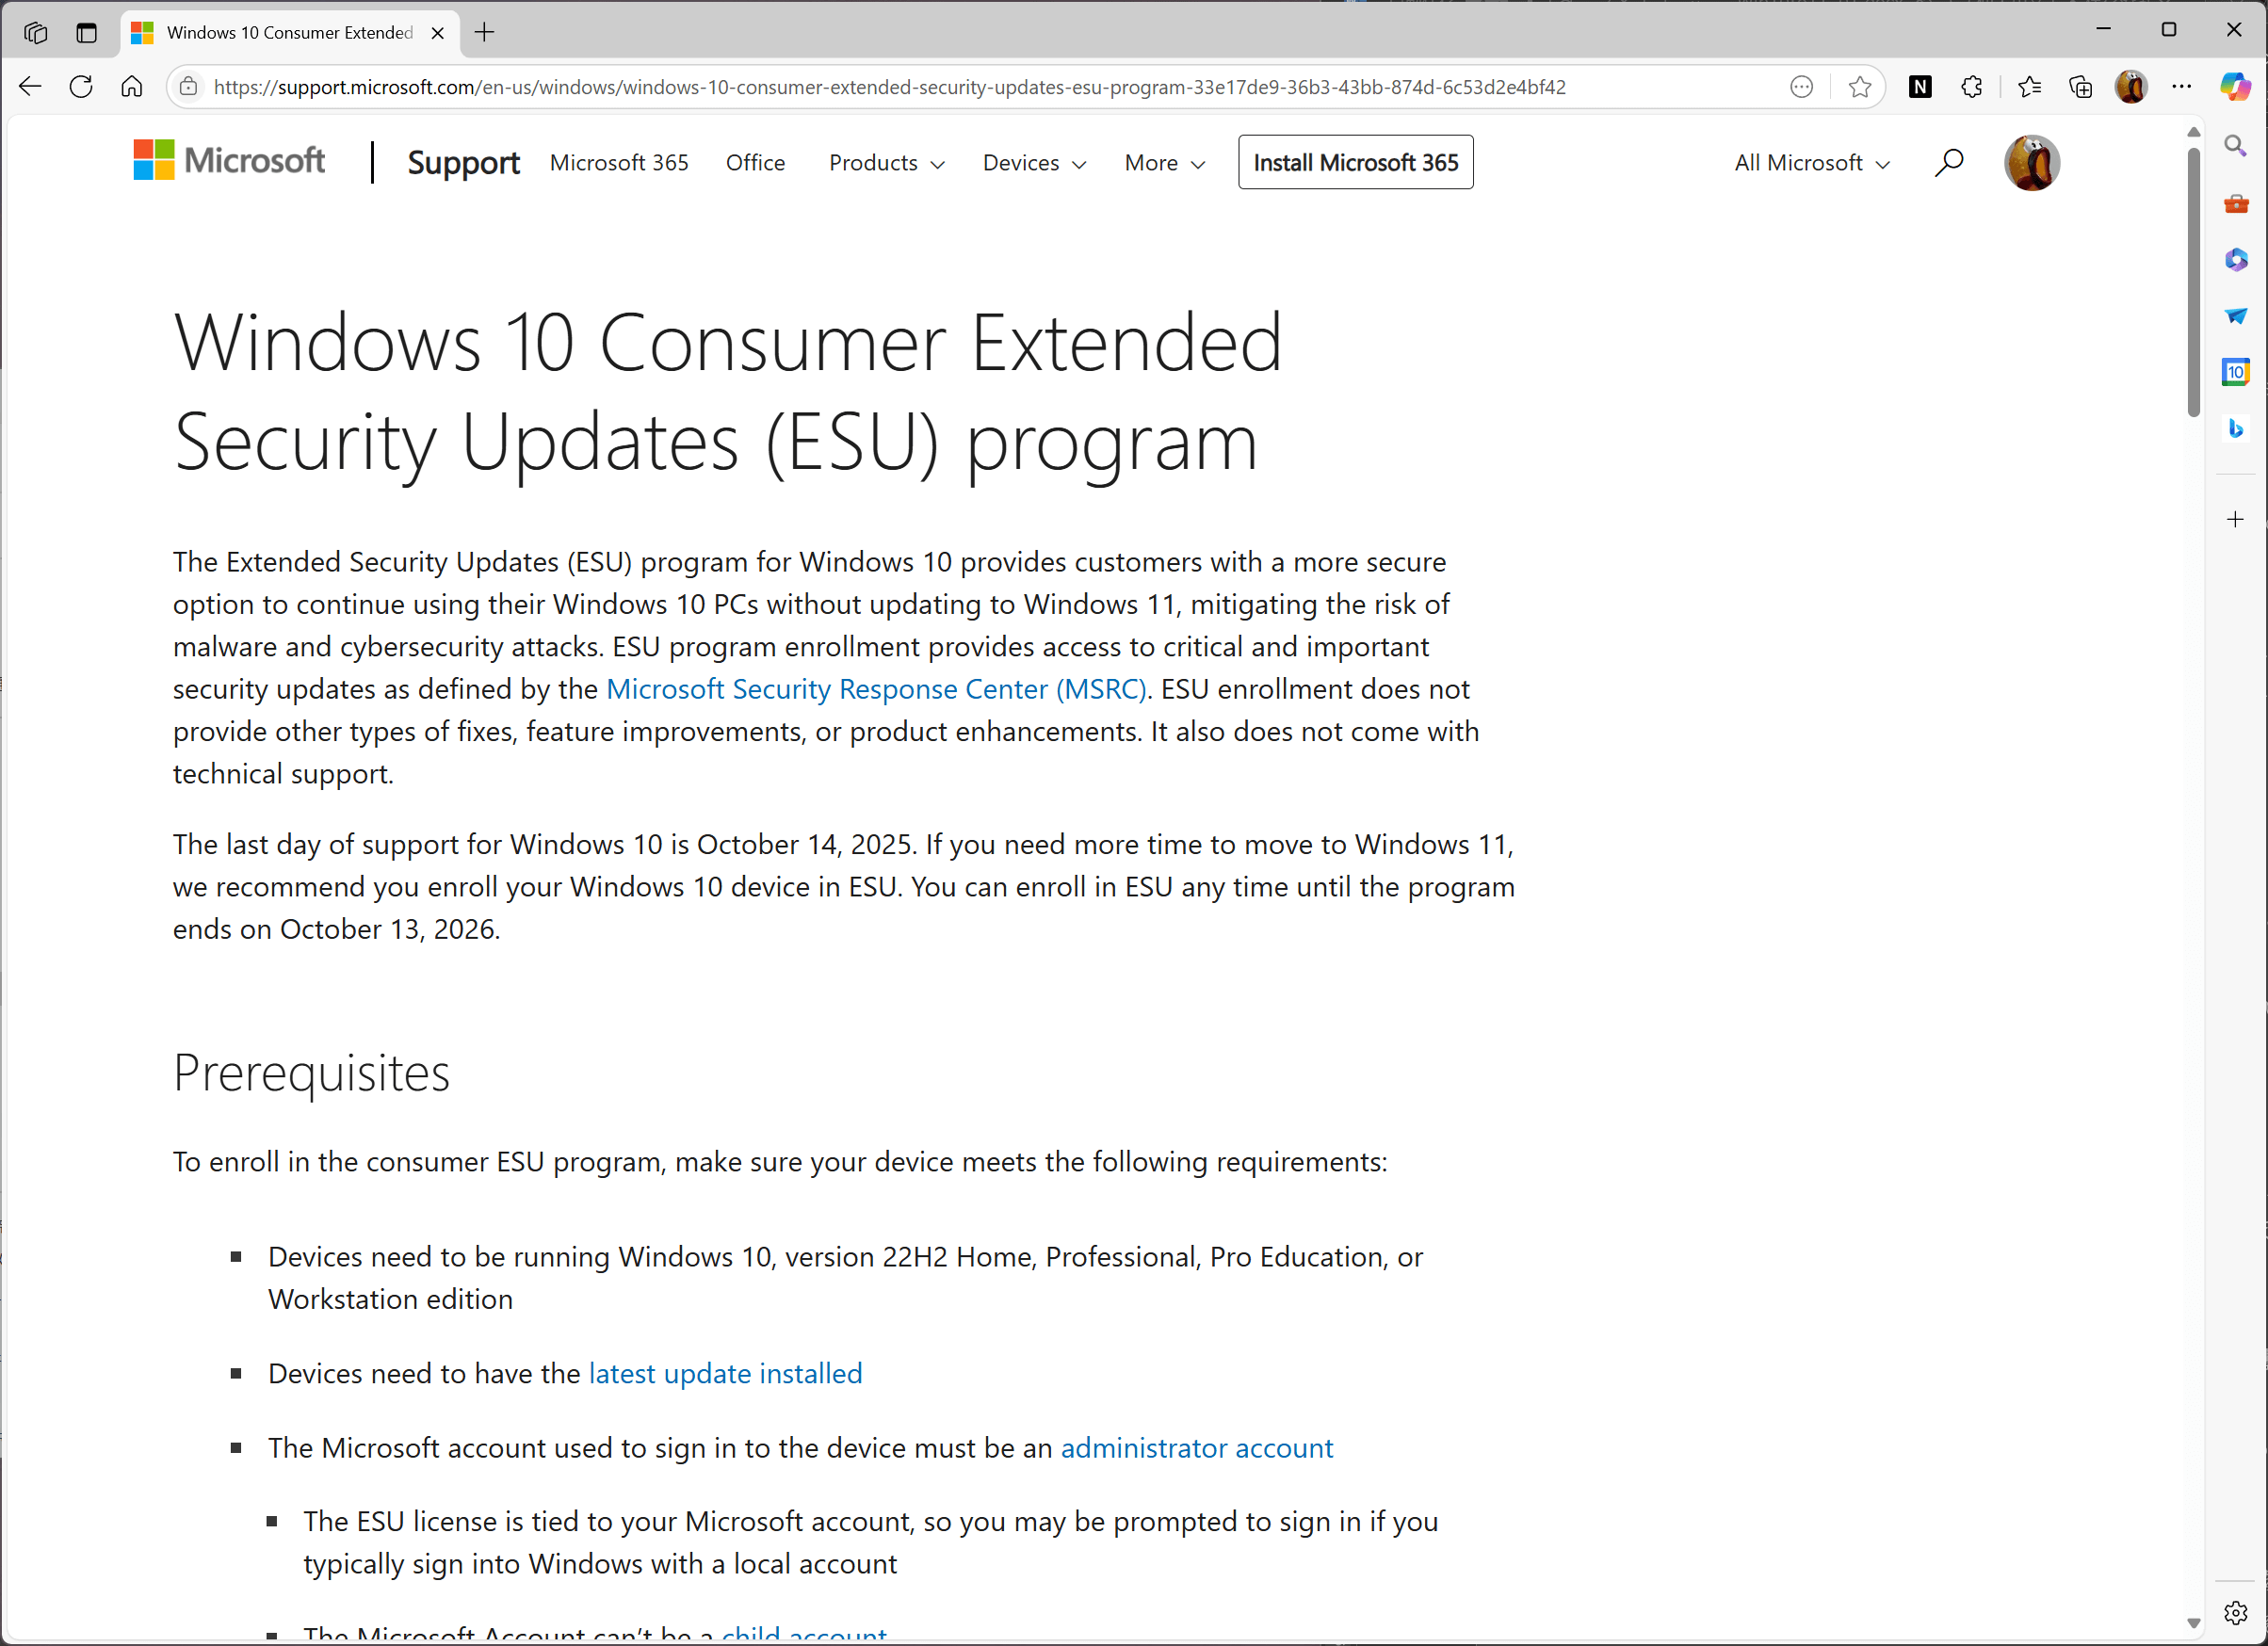Open sidebar settings gear
The width and height of the screenshot is (2268, 1646).
point(2235,1612)
